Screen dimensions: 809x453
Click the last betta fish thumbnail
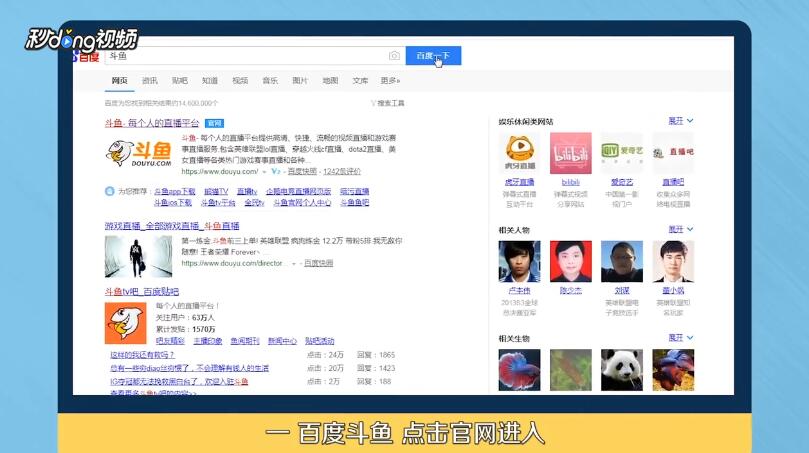pyautogui.click(x=673, y=370)
